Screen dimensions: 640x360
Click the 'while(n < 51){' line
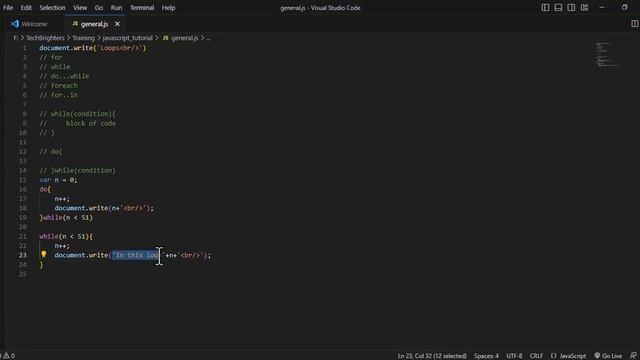[66, 236]
